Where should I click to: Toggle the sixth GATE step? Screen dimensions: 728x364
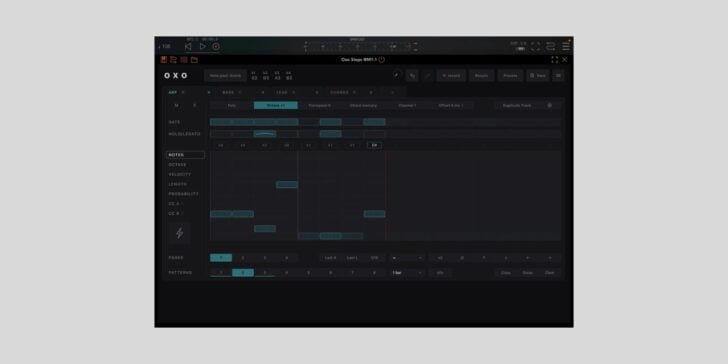point(331,122)
